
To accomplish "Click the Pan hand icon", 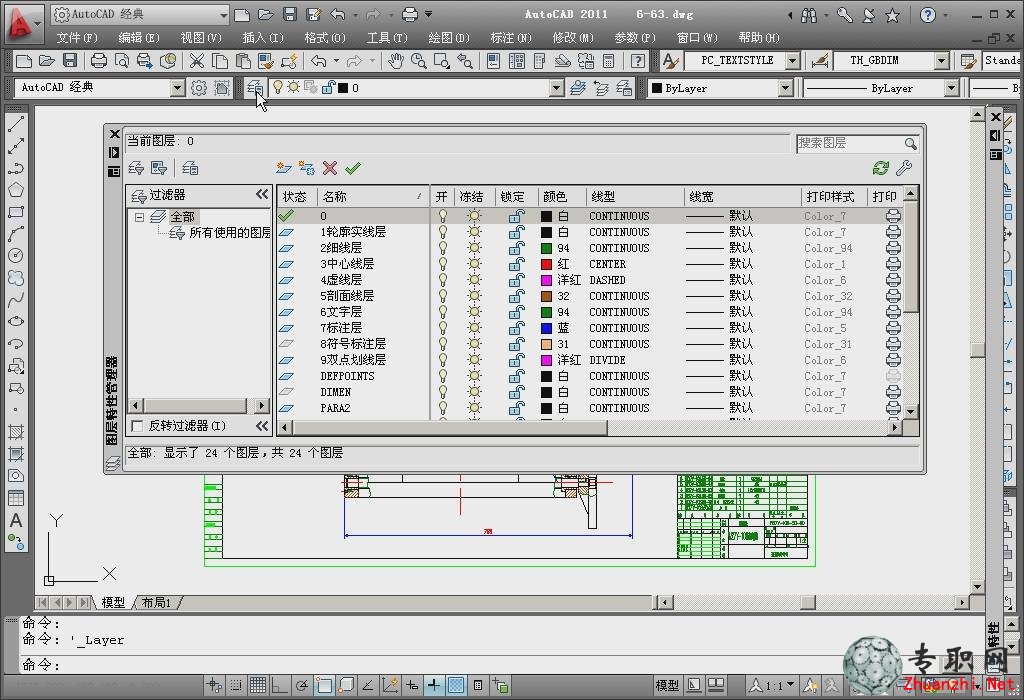I will click(395, 61).
